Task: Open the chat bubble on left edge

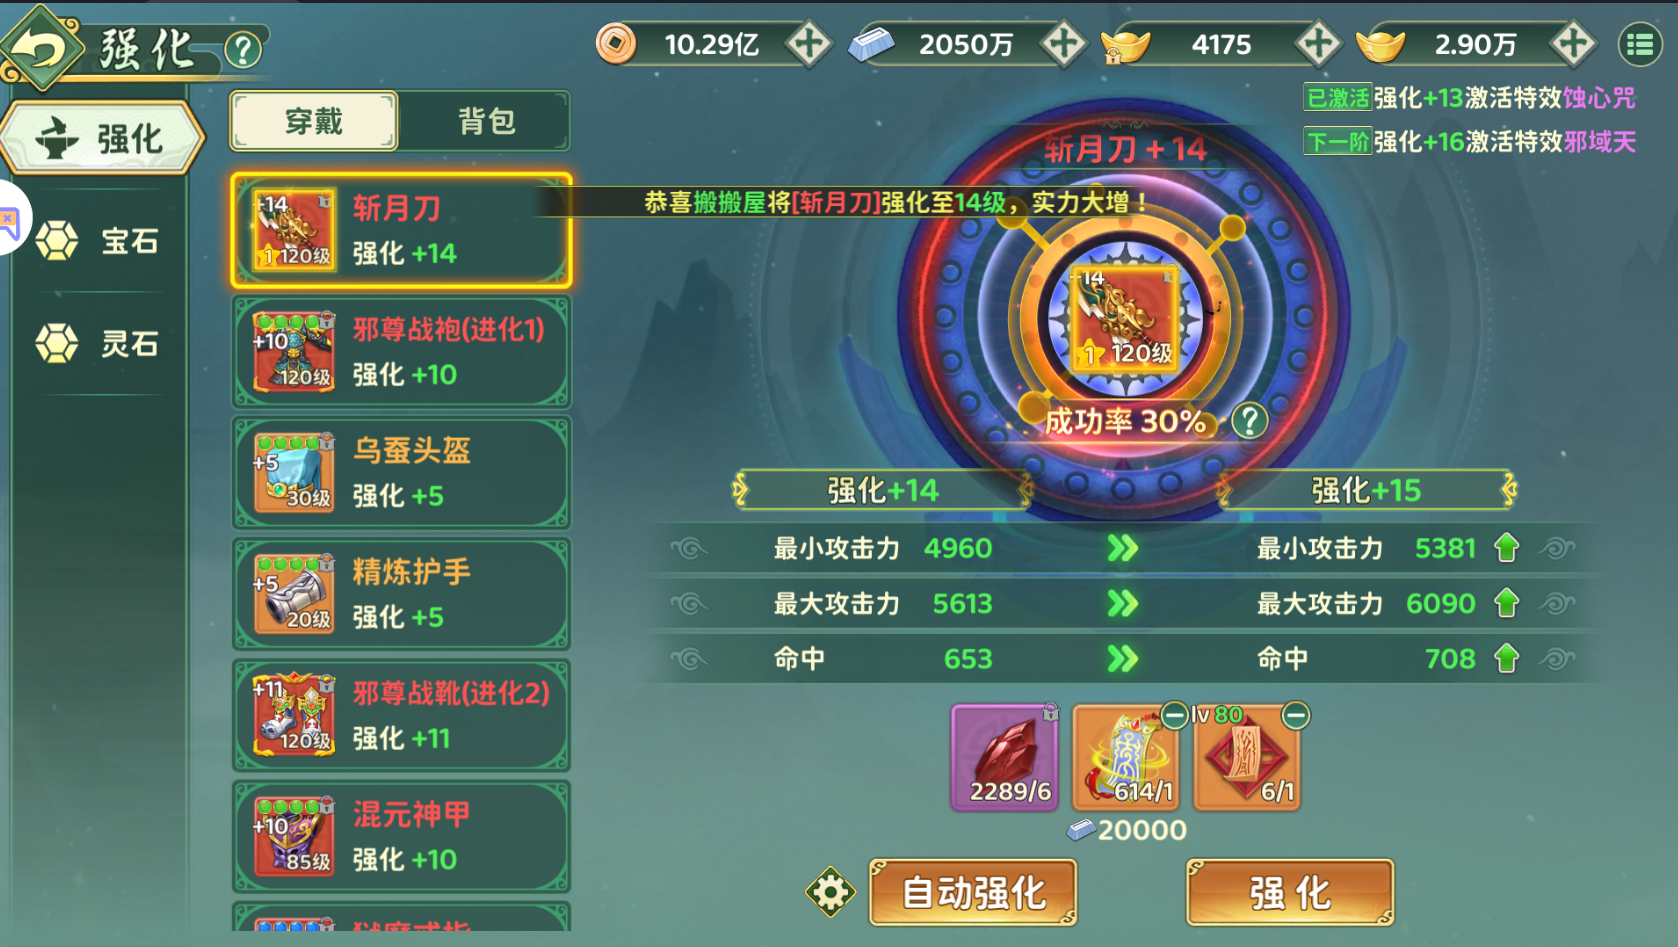Action: pyautogui.click(x=10, y=220)
